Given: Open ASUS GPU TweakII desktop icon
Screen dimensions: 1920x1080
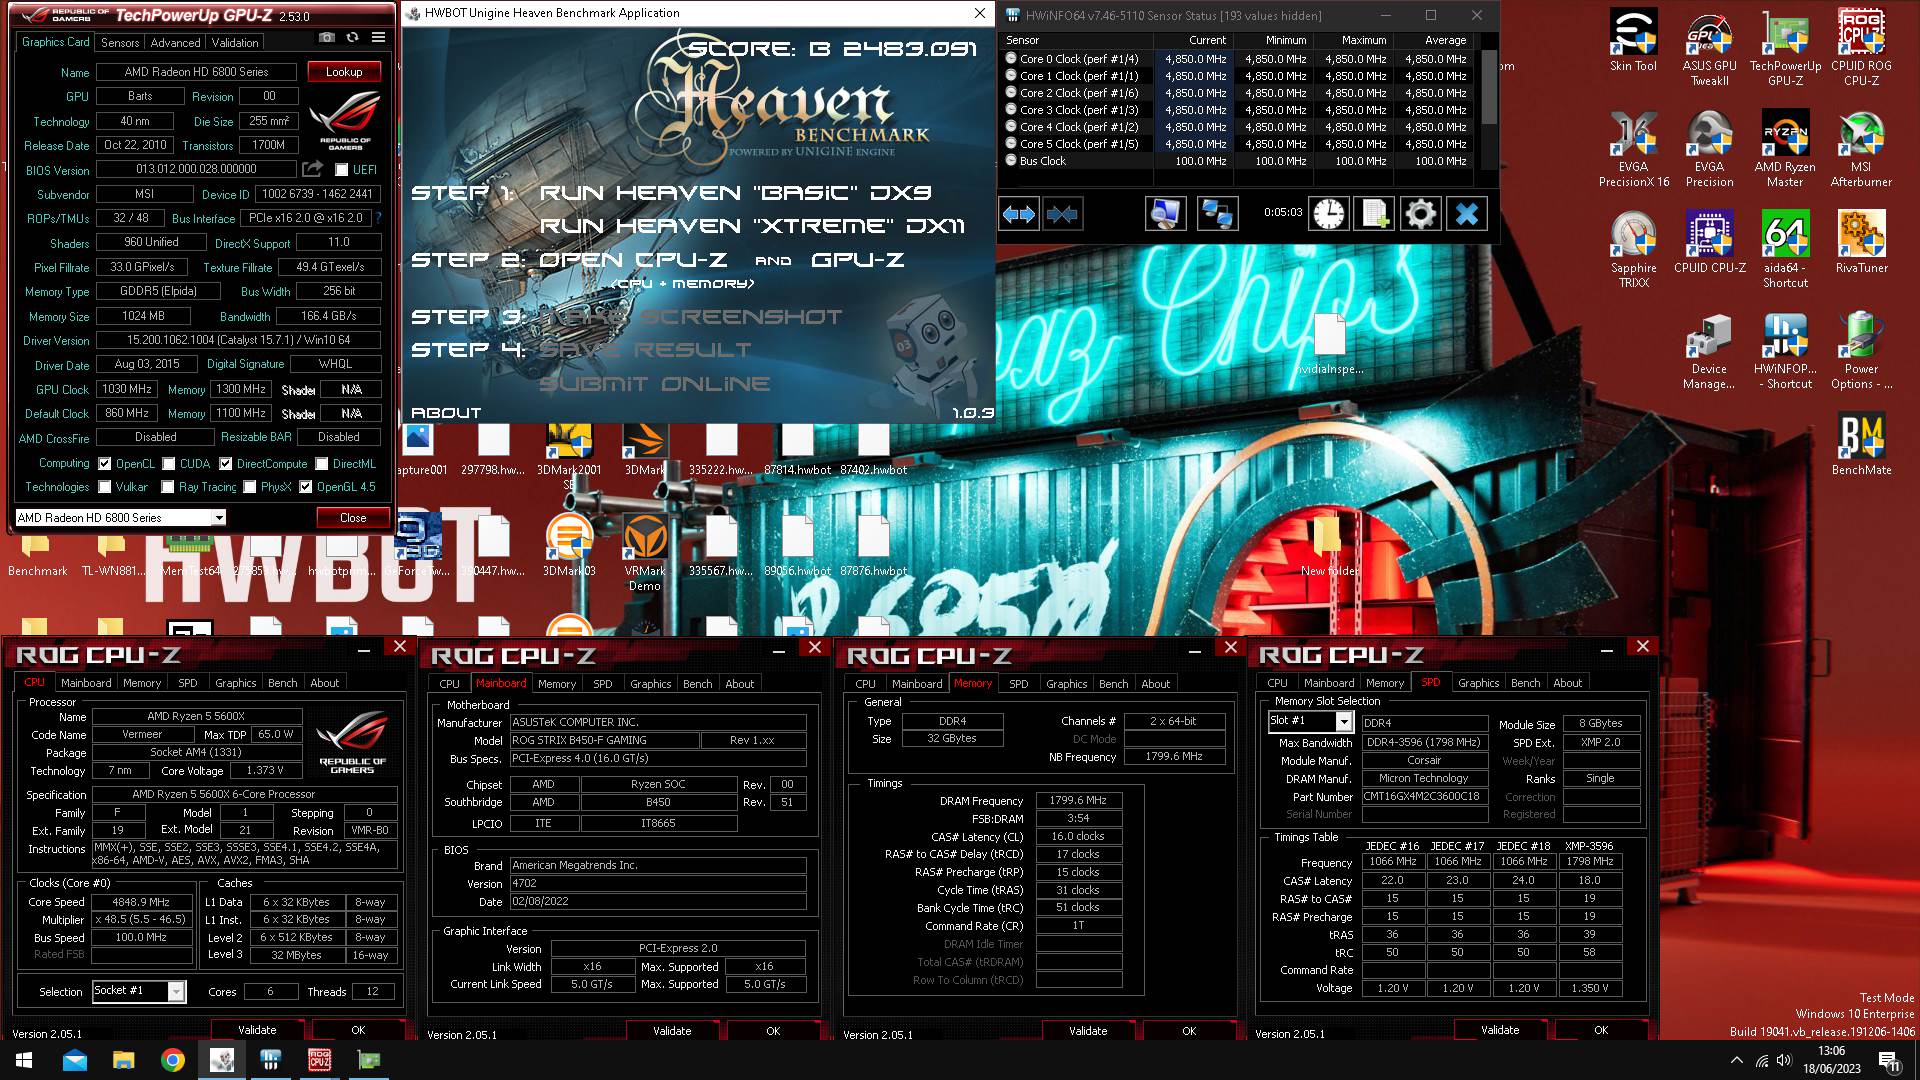Looking at the screenshot, I should click(x=1709, y=48).
